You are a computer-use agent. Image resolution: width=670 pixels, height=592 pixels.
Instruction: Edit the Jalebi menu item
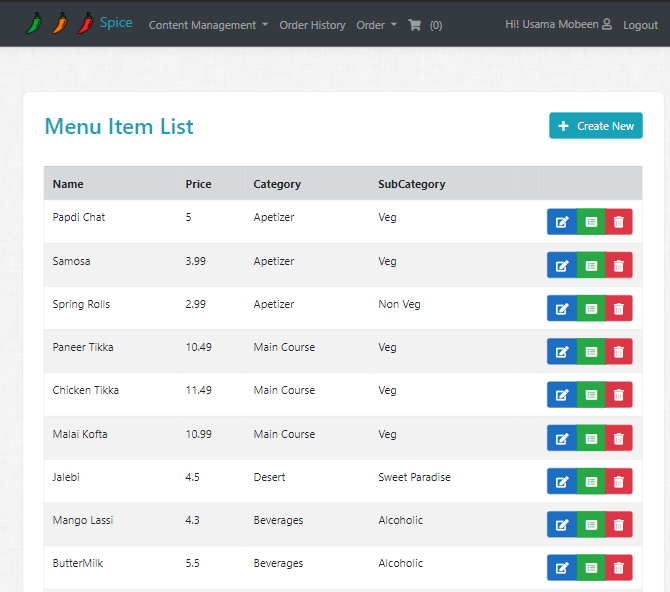[562, 482]
